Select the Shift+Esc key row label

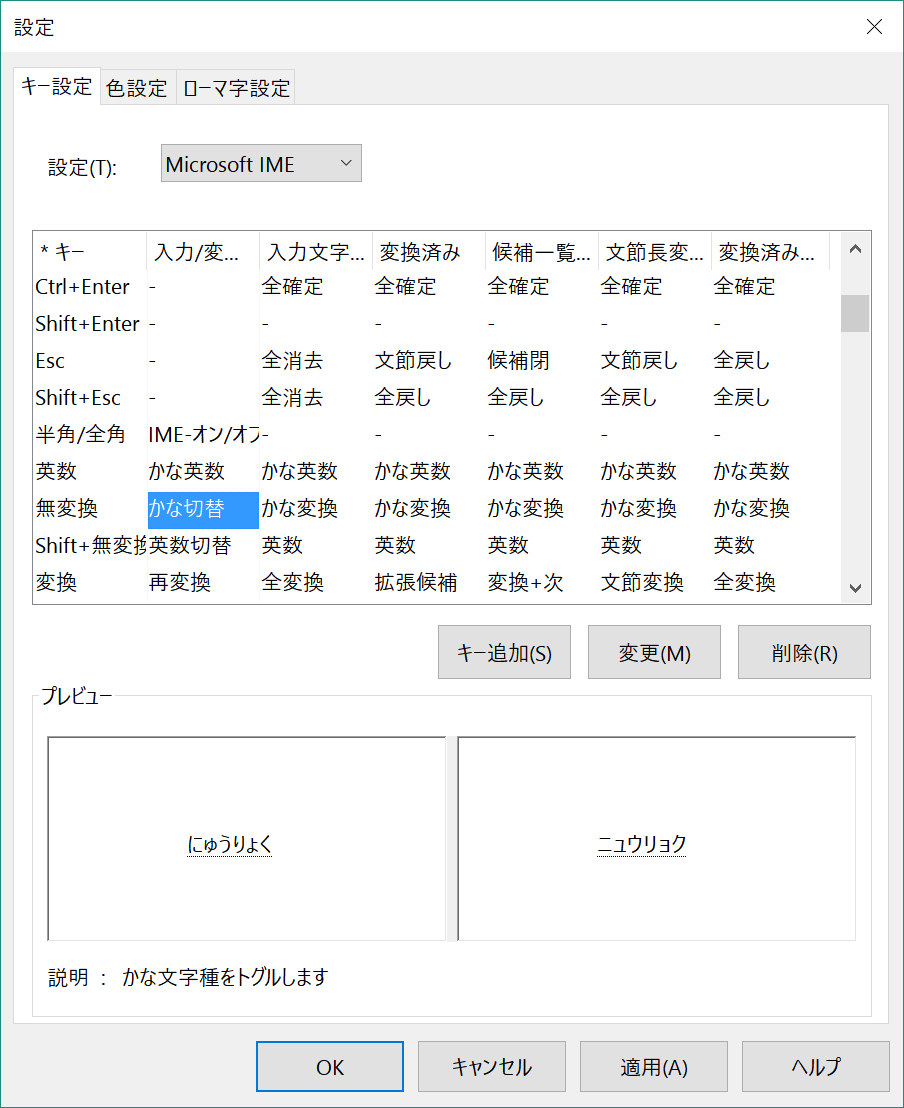(78, 398)
